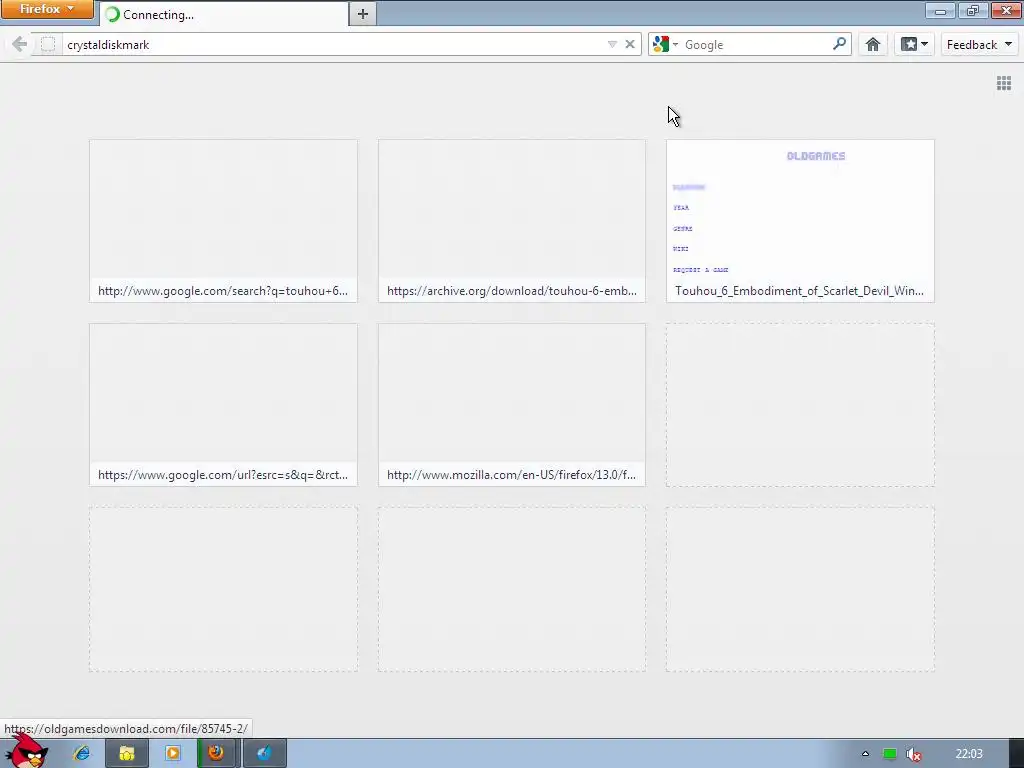Viewport: 1024px width, 768px height.
Task: Open the search engine selector with Google icon
Action: click(x=665, y=44)
